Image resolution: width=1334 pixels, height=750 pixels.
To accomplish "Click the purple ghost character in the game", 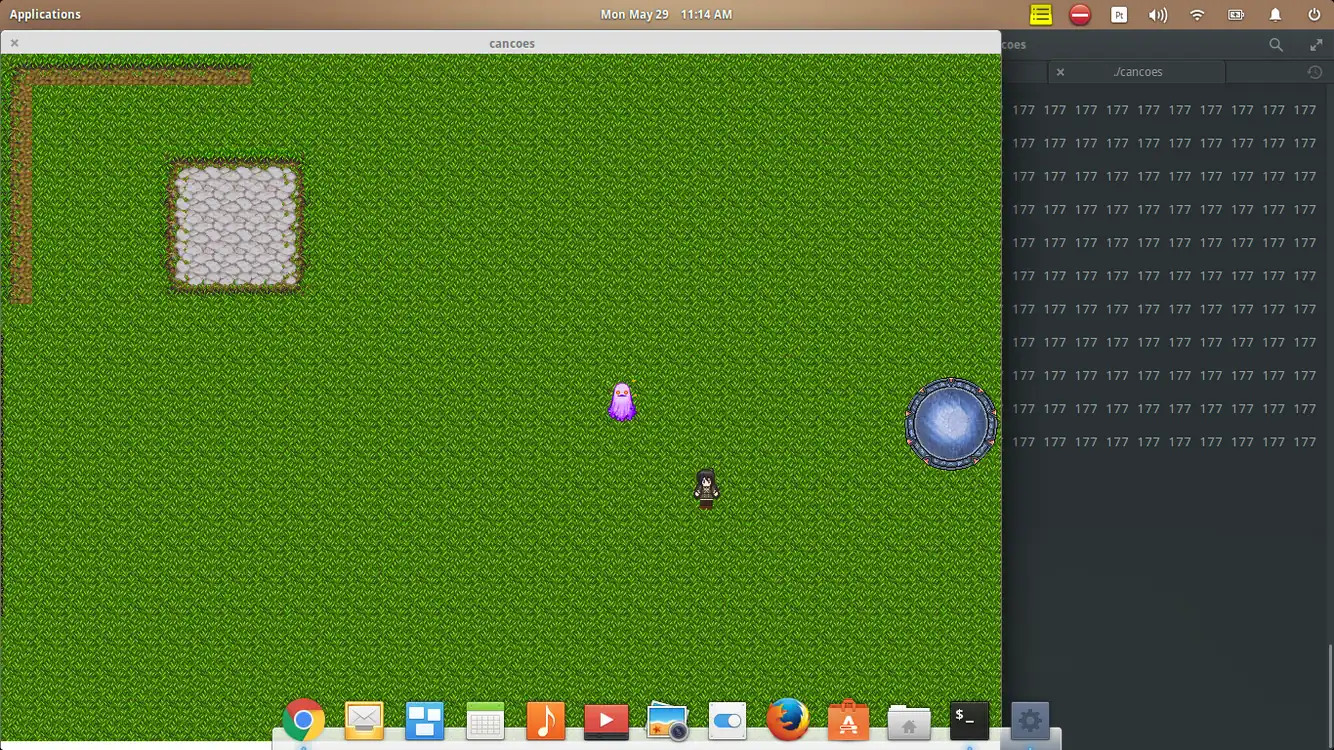I will coord(622,402).
